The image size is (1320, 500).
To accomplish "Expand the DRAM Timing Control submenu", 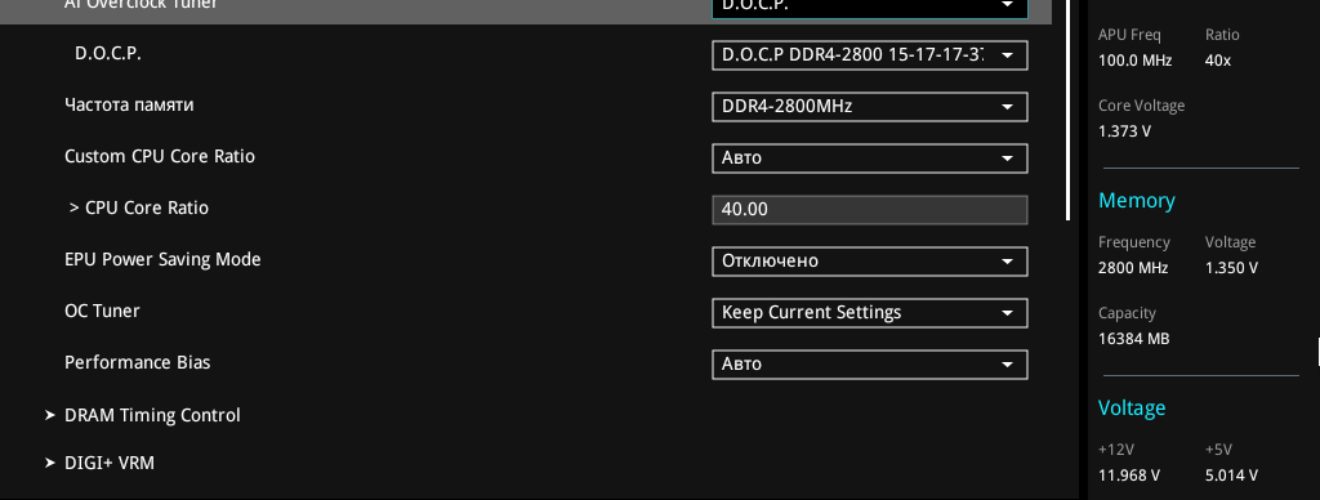I will click(x=152, y=415).
